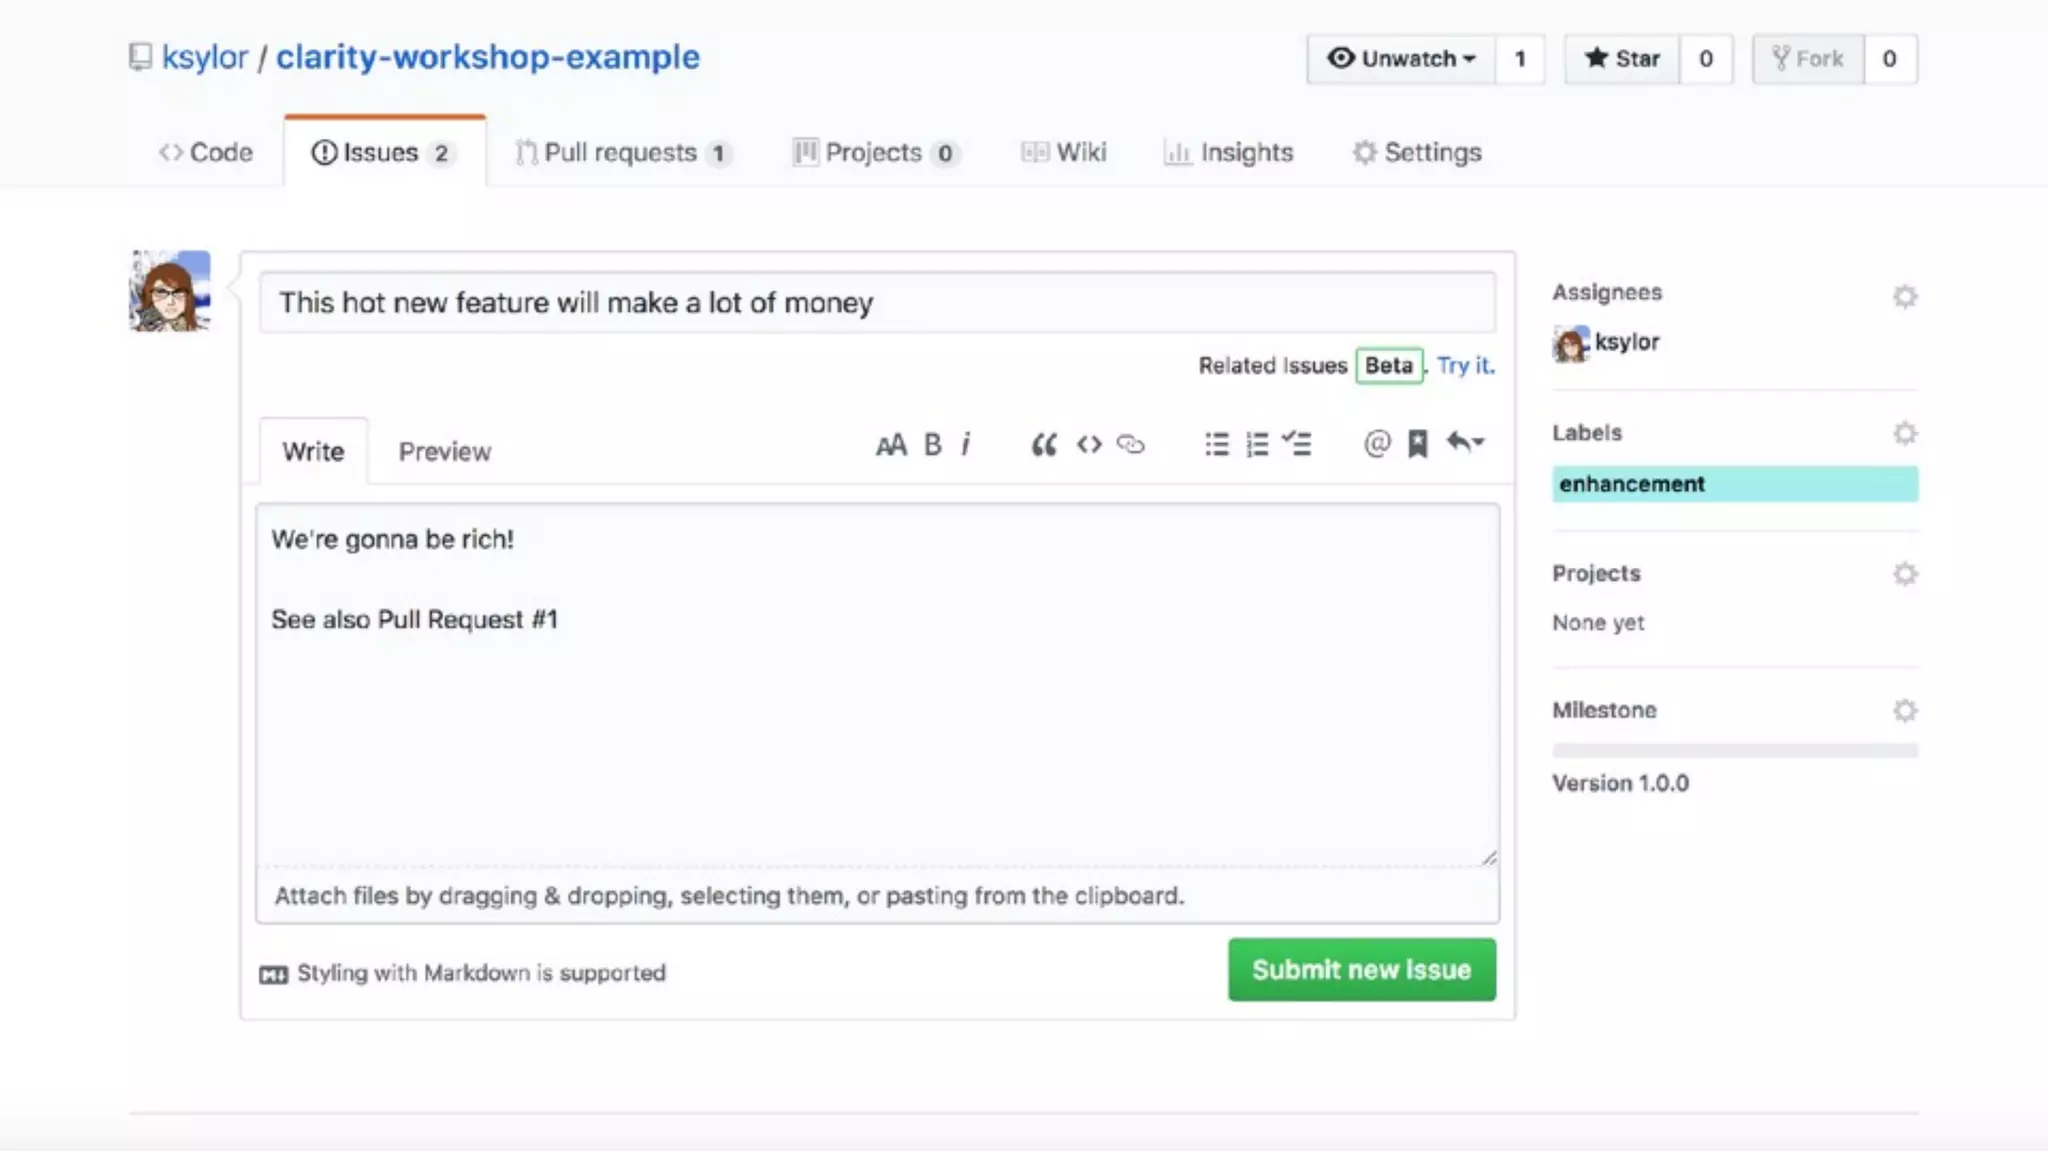
Task: Open the Unwatch dropdown
Action: (1400, 59)
